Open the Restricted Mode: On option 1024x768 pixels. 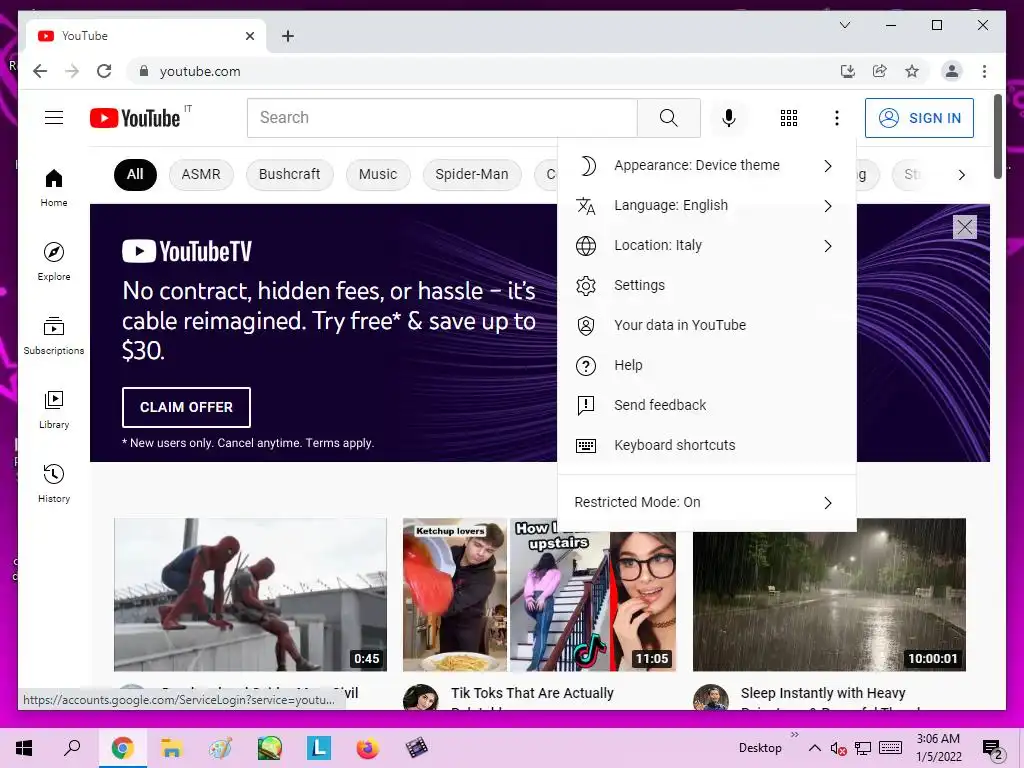707,502
